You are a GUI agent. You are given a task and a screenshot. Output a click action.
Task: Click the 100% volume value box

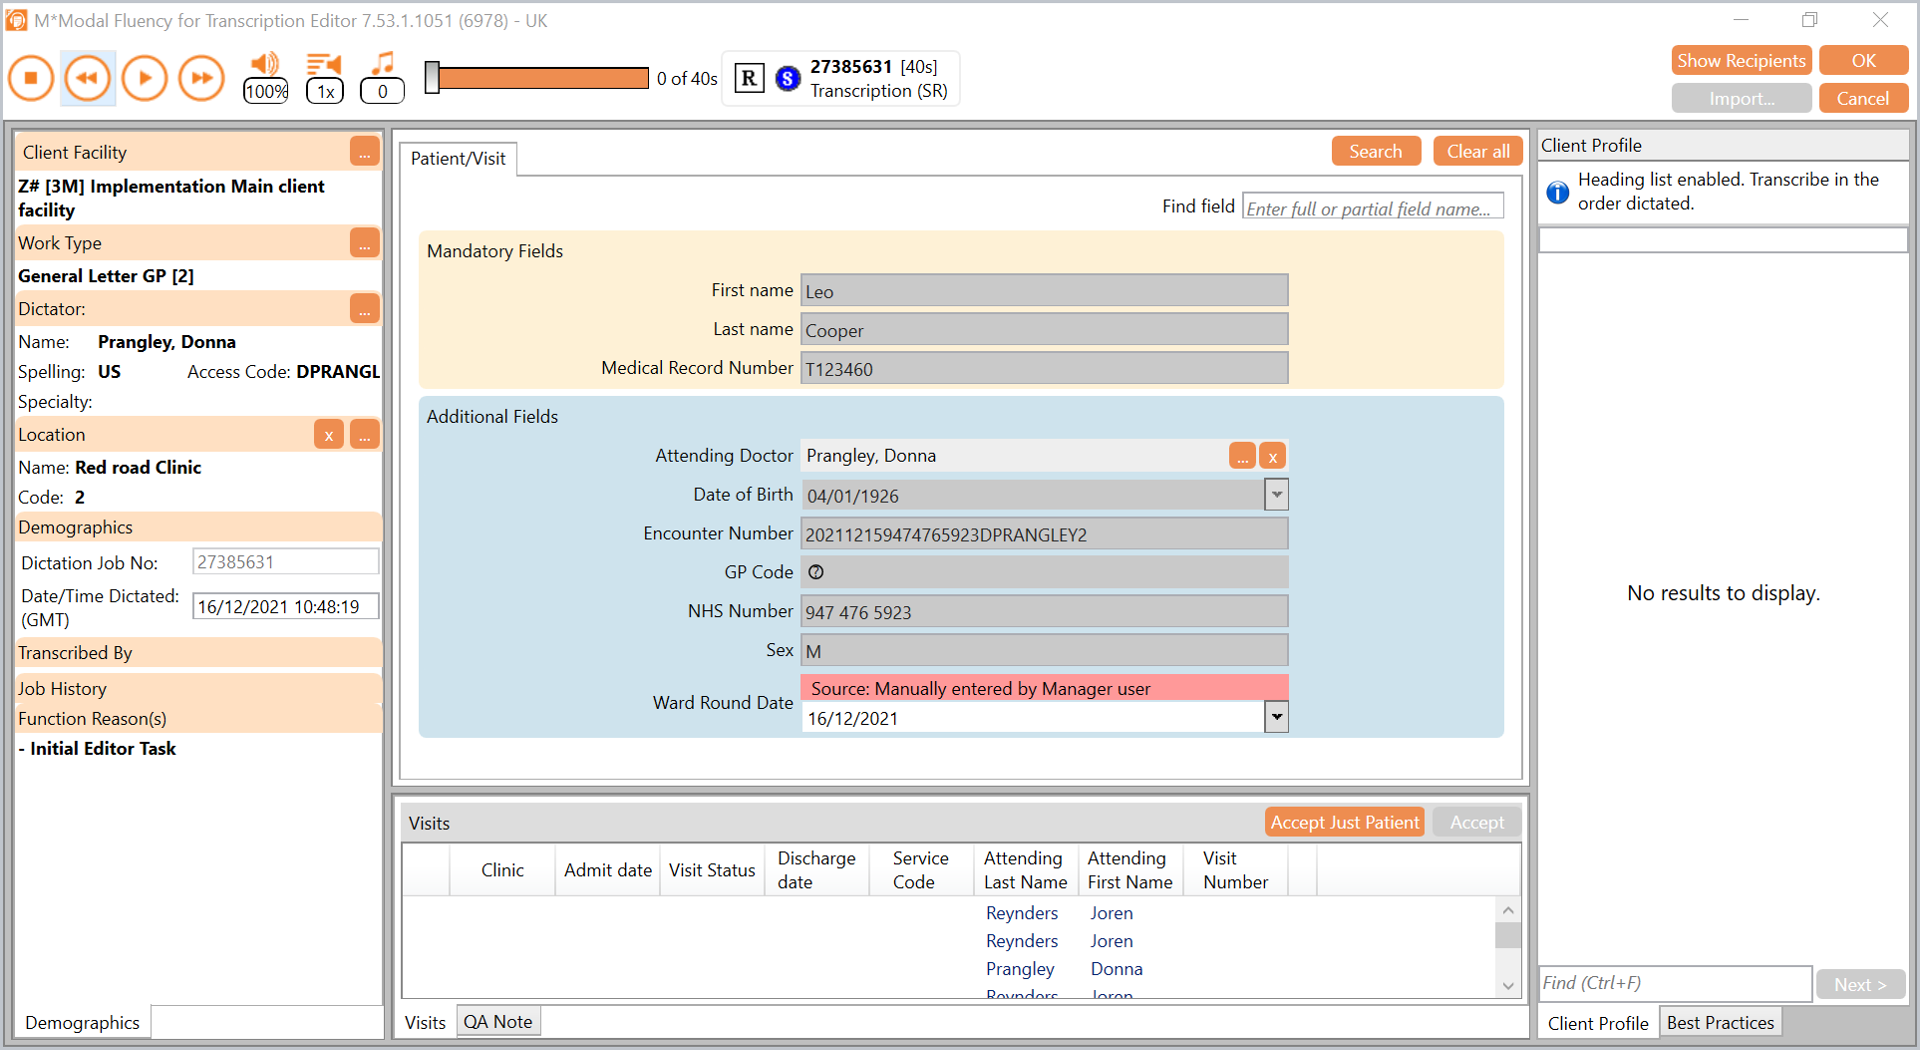[x=266, y=91]
